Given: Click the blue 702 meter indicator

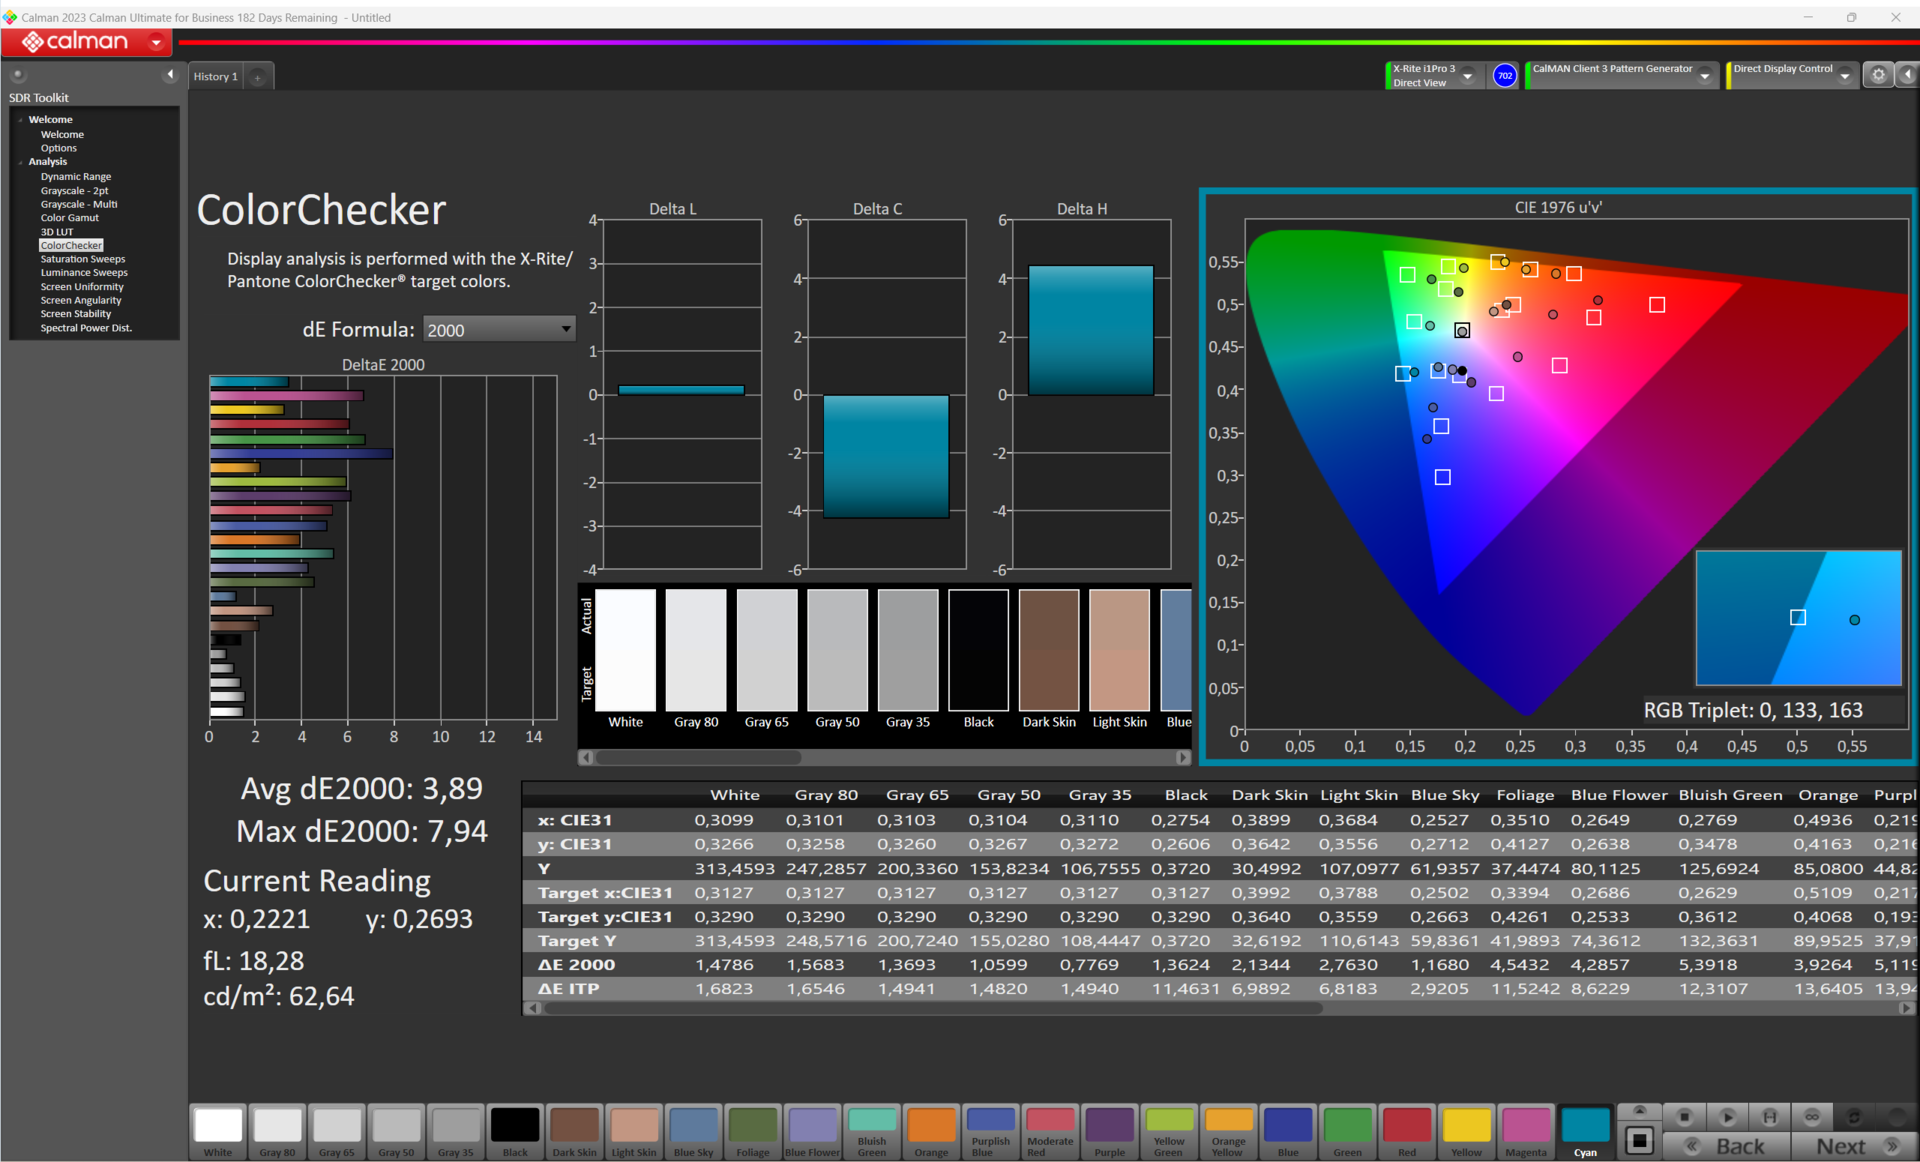Looking at the screenshot, I should point(1504,76).
